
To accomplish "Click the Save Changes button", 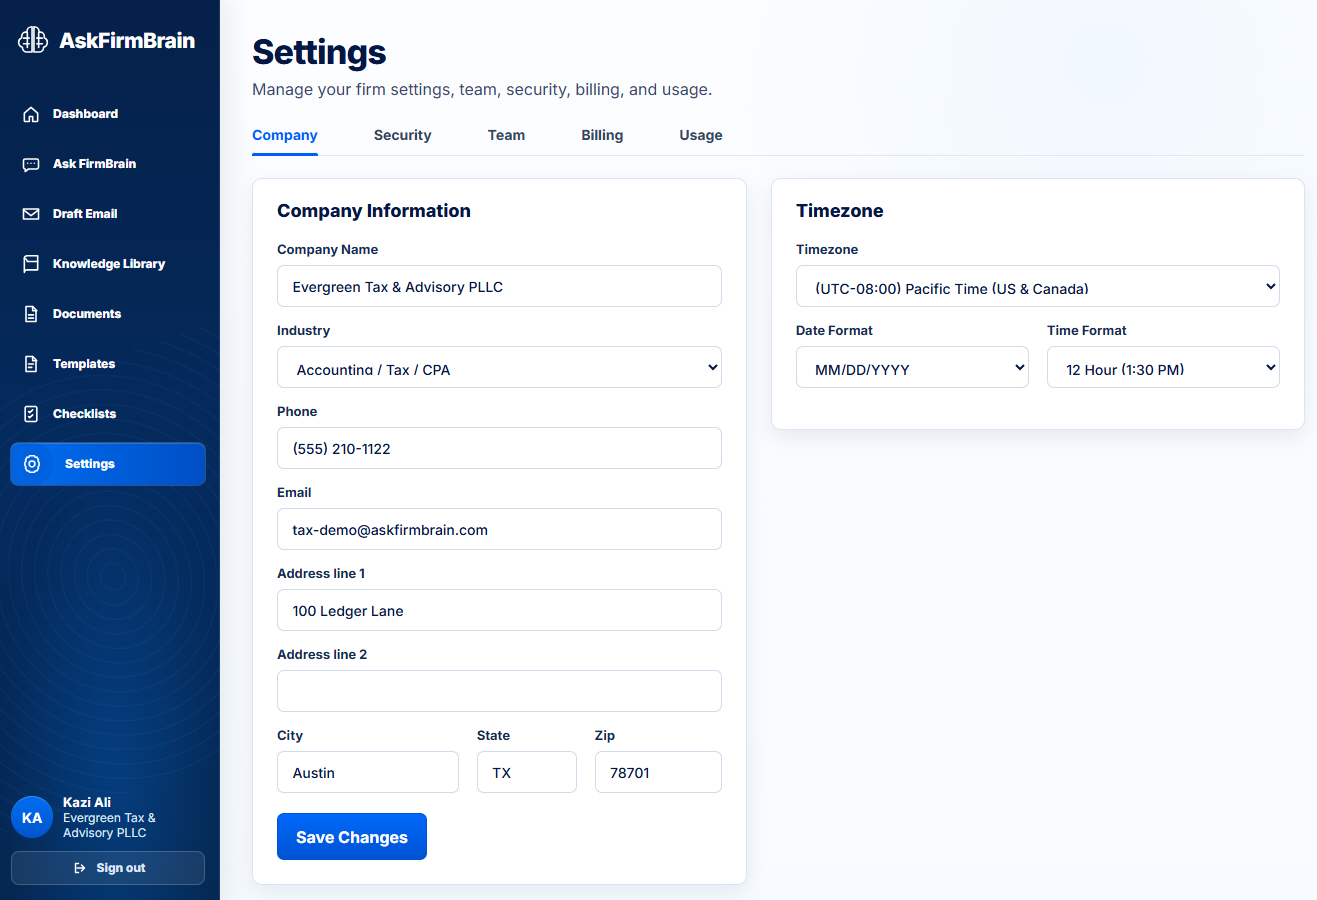I will (x=352, y=836).
